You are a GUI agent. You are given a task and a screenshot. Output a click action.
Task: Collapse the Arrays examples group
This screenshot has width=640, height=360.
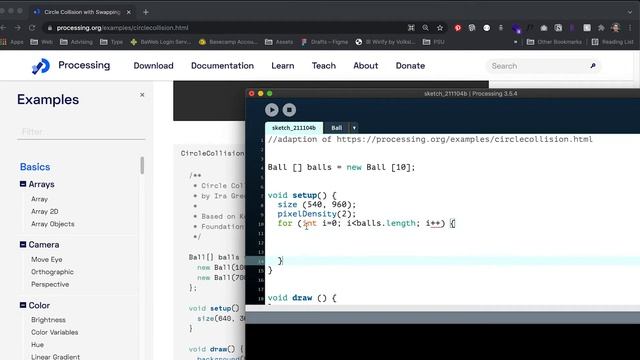pyautogui.click(x=23, y=184)
